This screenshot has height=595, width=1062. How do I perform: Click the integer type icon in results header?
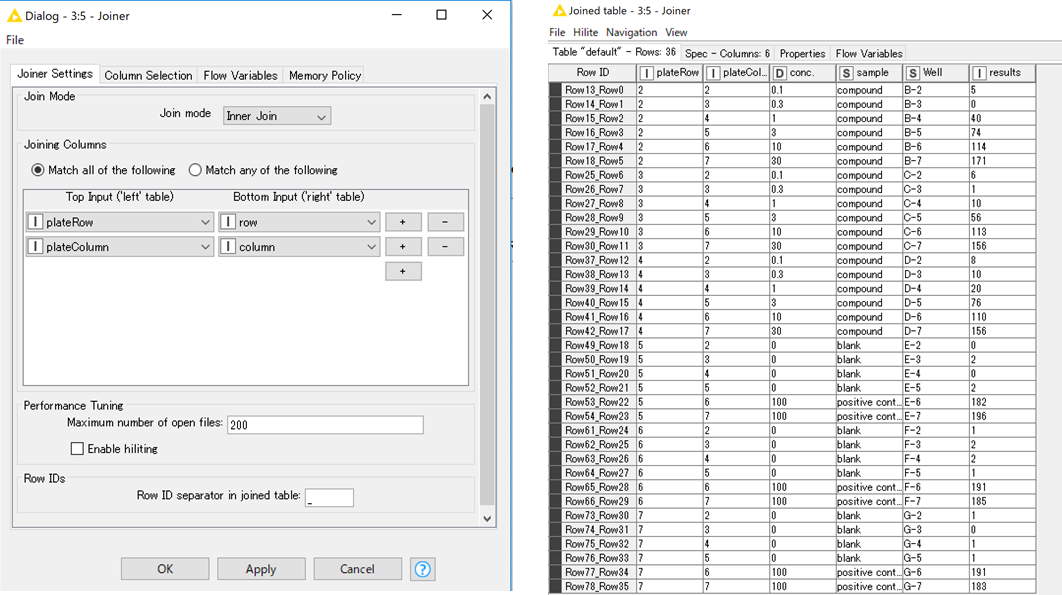tap(979, 73)
